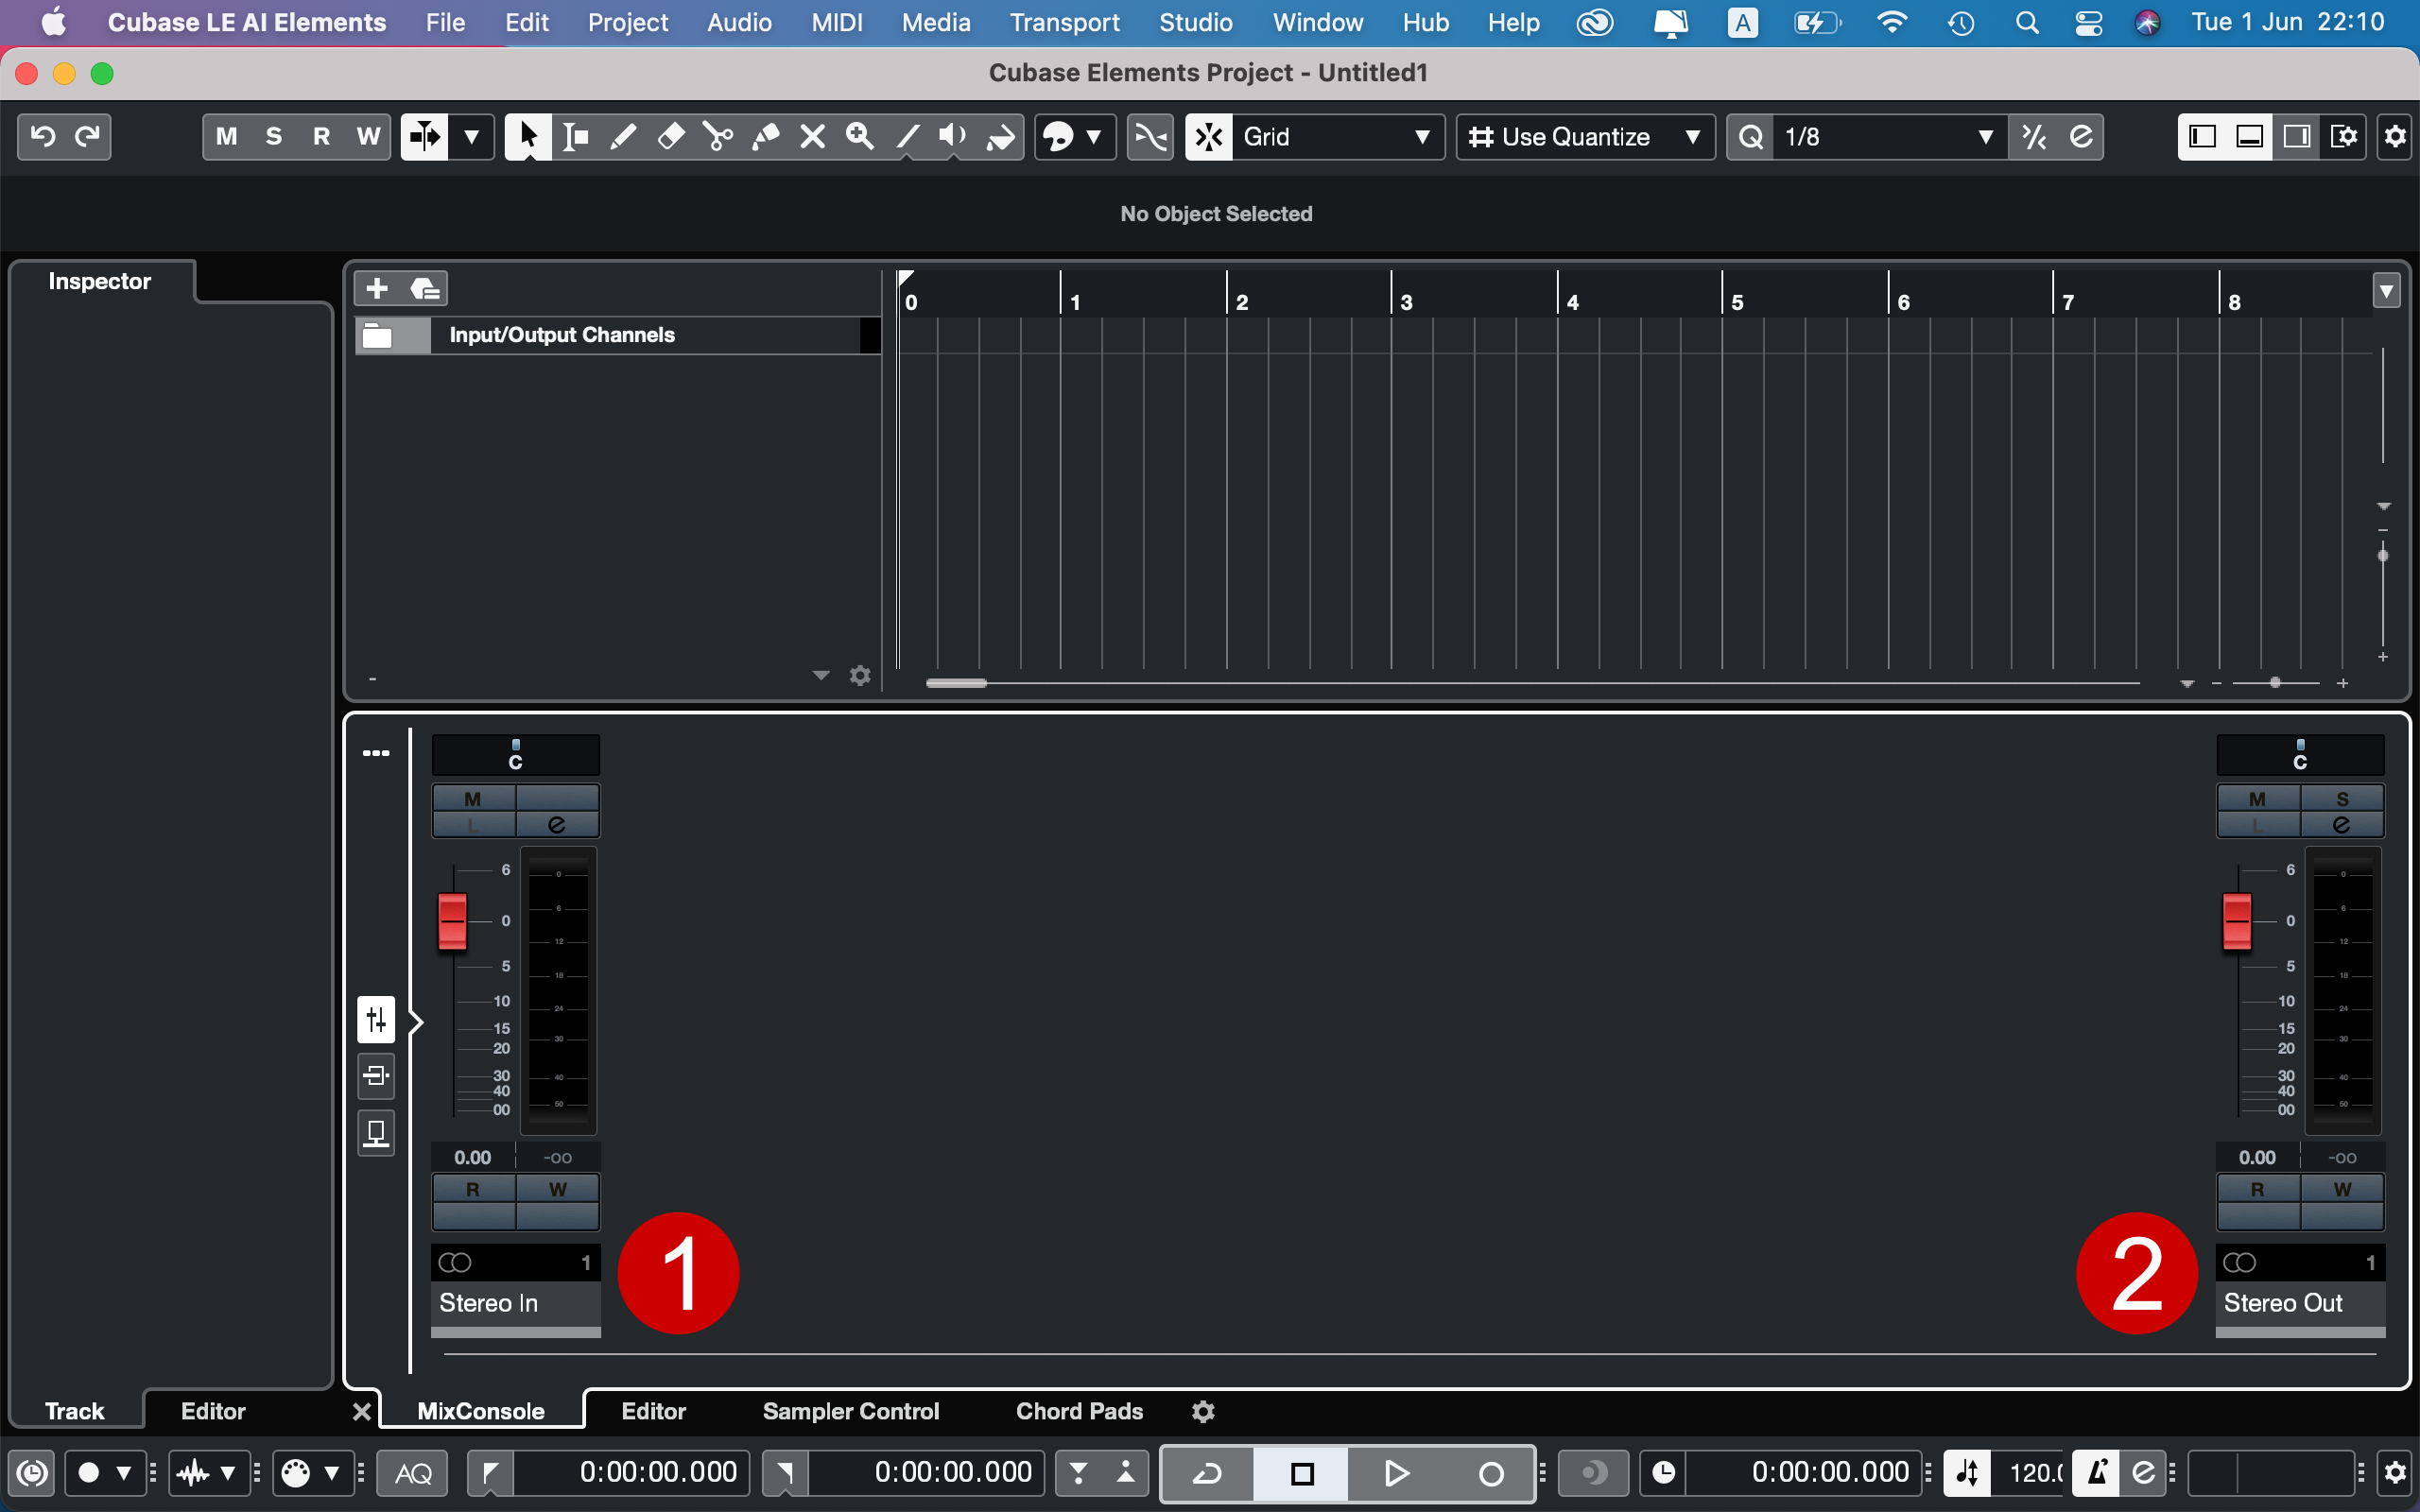Click the iterative quantize percent icon
This screenshot has width=2420, height=1512.
[x=2034, y=136]
